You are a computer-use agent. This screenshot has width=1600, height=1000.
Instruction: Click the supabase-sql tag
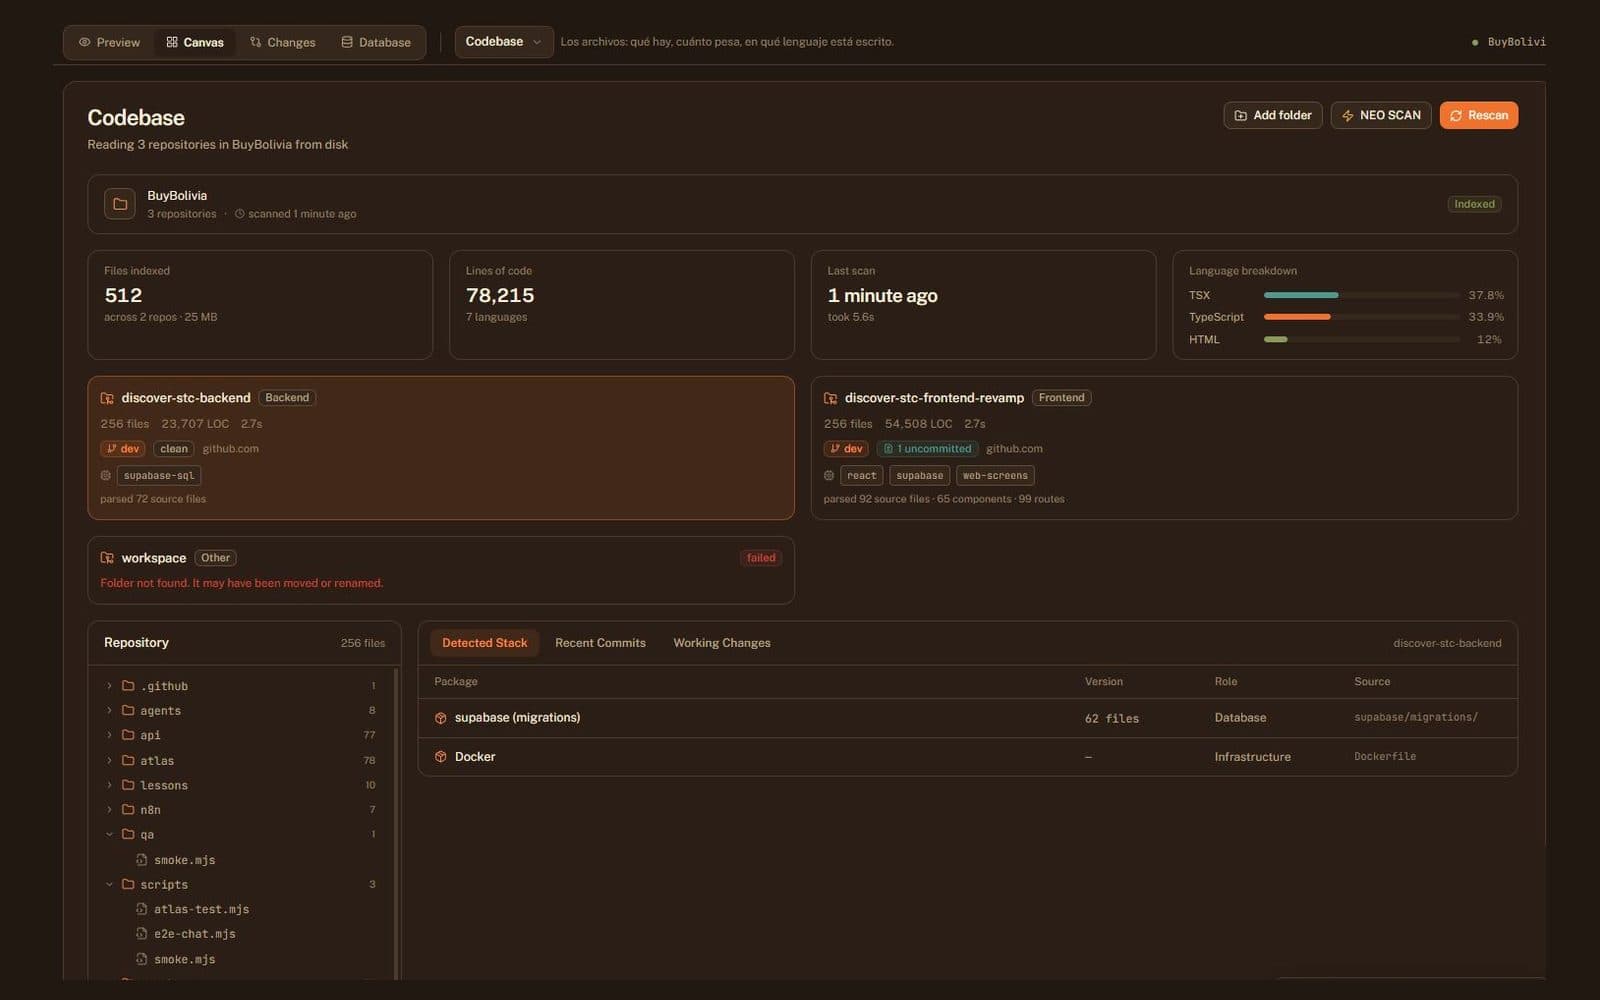click(159, 476)
